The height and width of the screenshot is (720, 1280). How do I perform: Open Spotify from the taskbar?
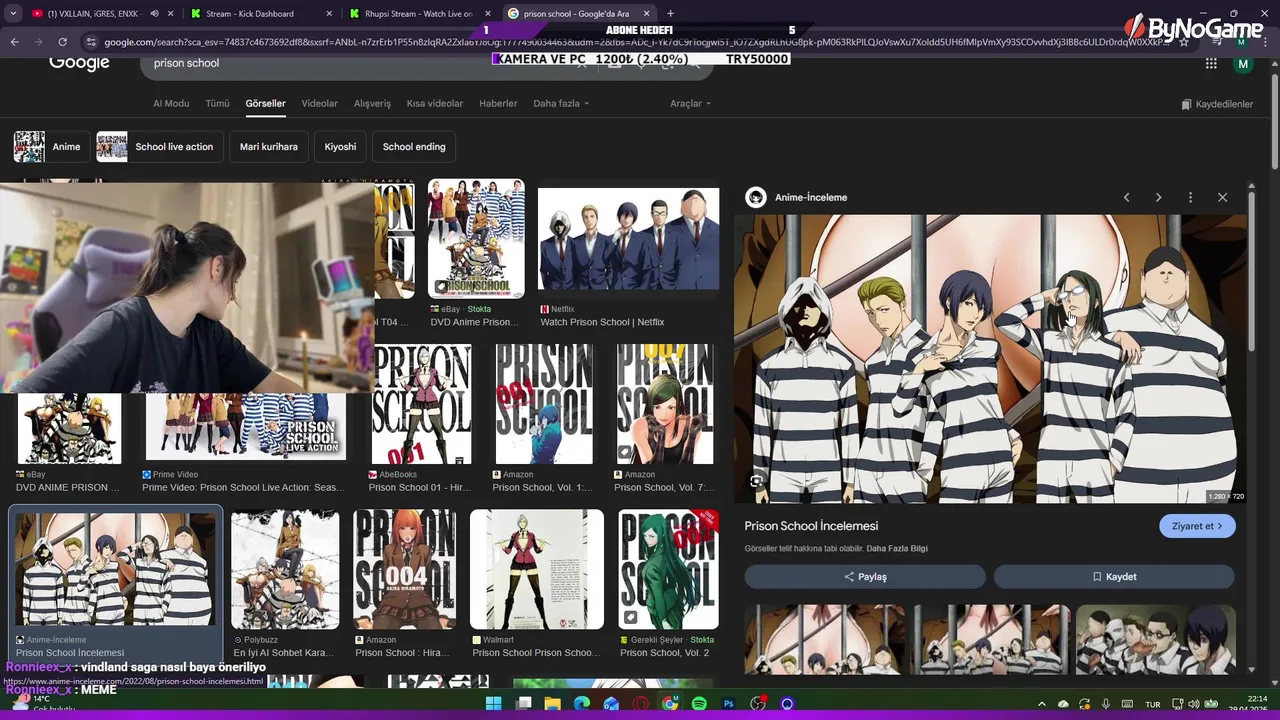click(x=699, y=704)
